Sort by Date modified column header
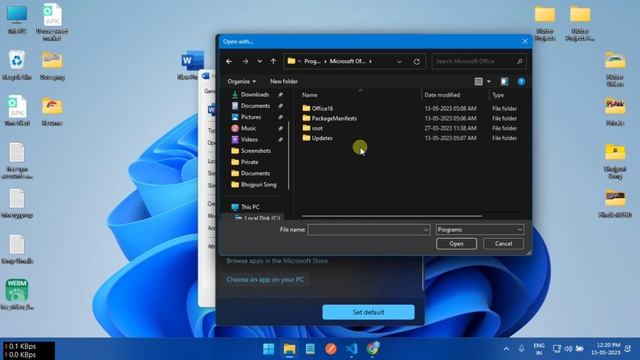The height and width of the screenshot is (360, 640). 442,95
